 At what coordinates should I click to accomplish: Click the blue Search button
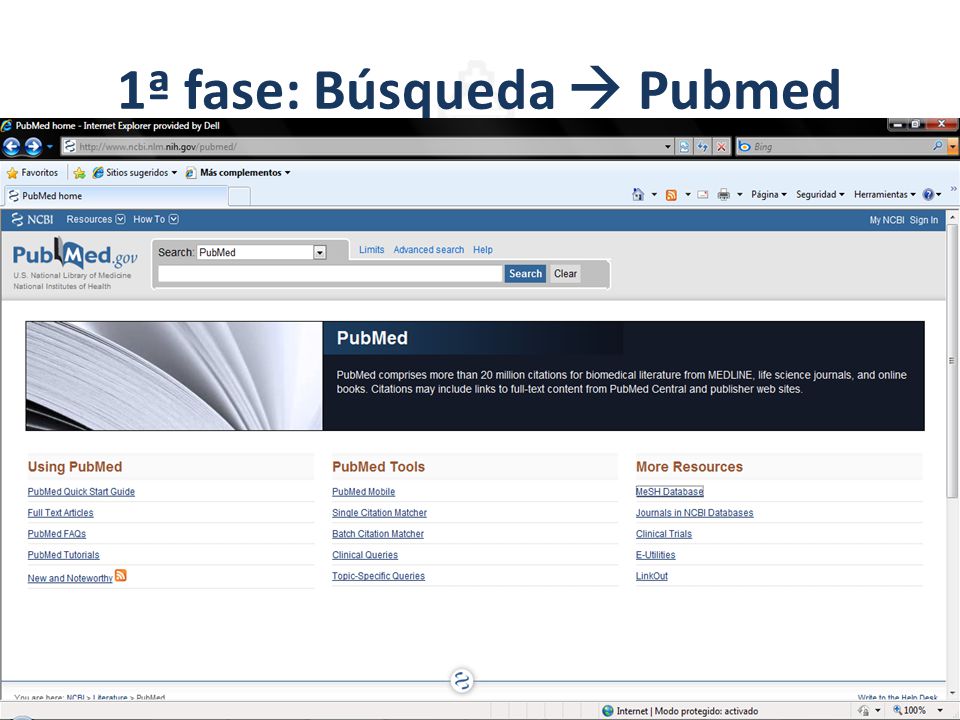coord(525,274)
